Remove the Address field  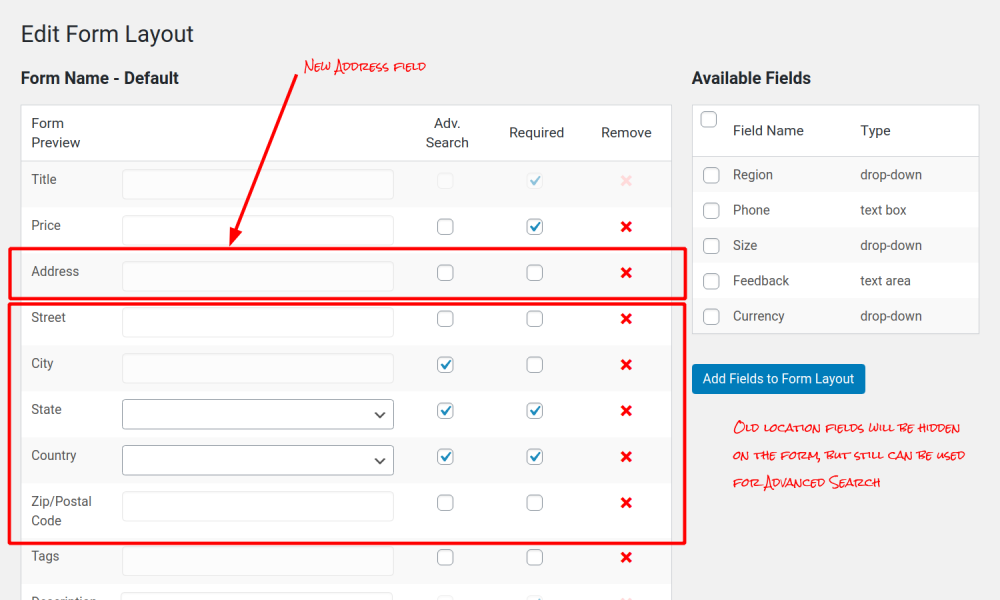click(626, 272)
